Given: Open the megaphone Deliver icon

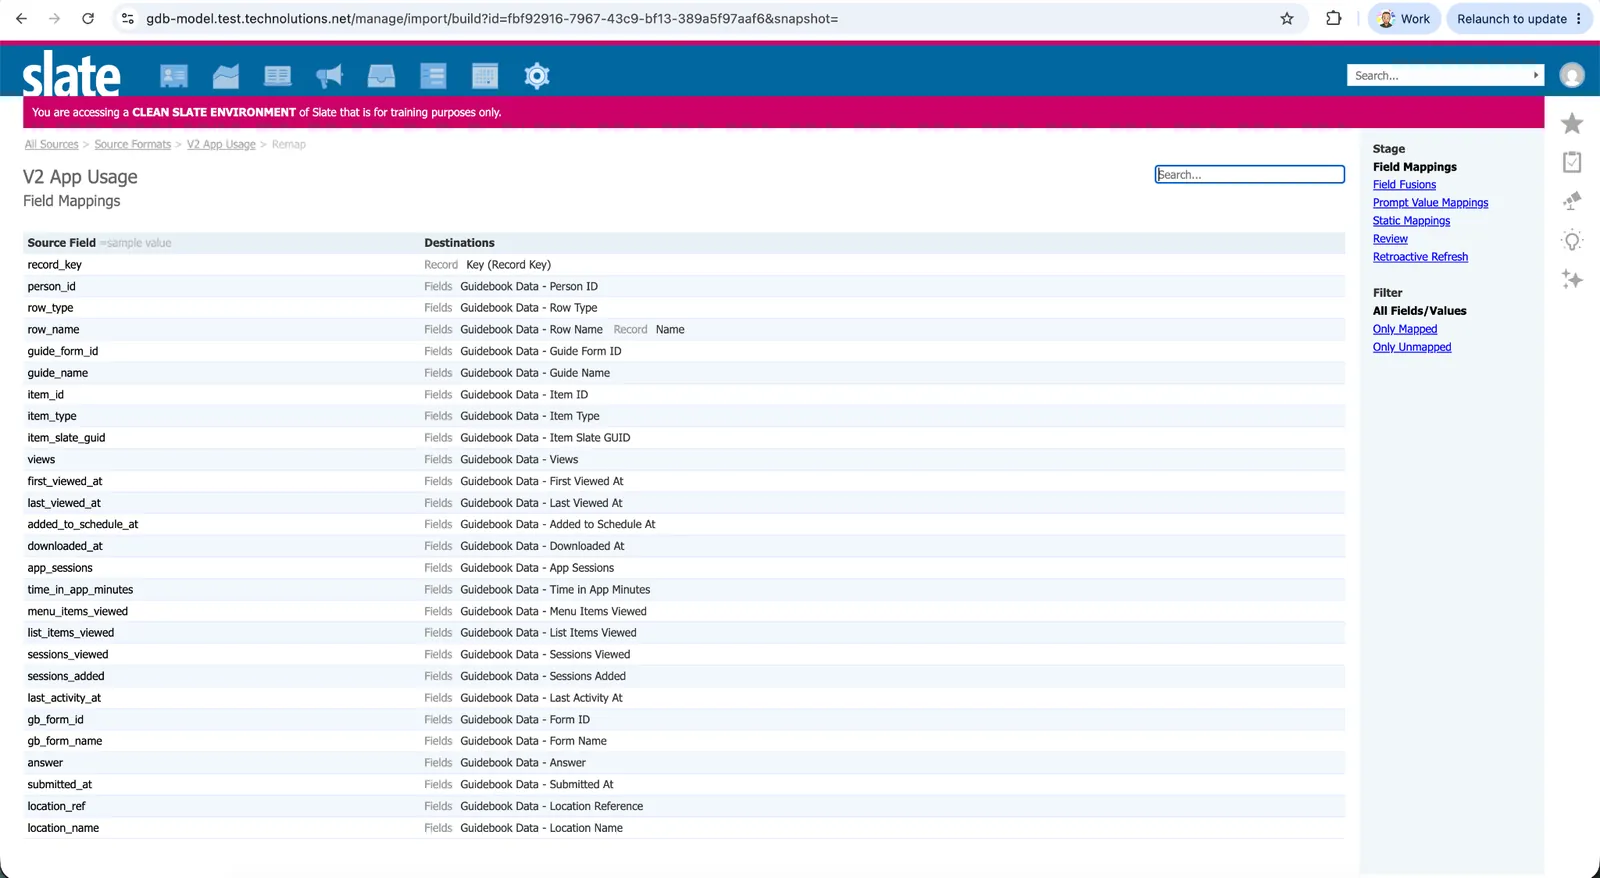Looking at the screenshot, I should coord(329,76).
